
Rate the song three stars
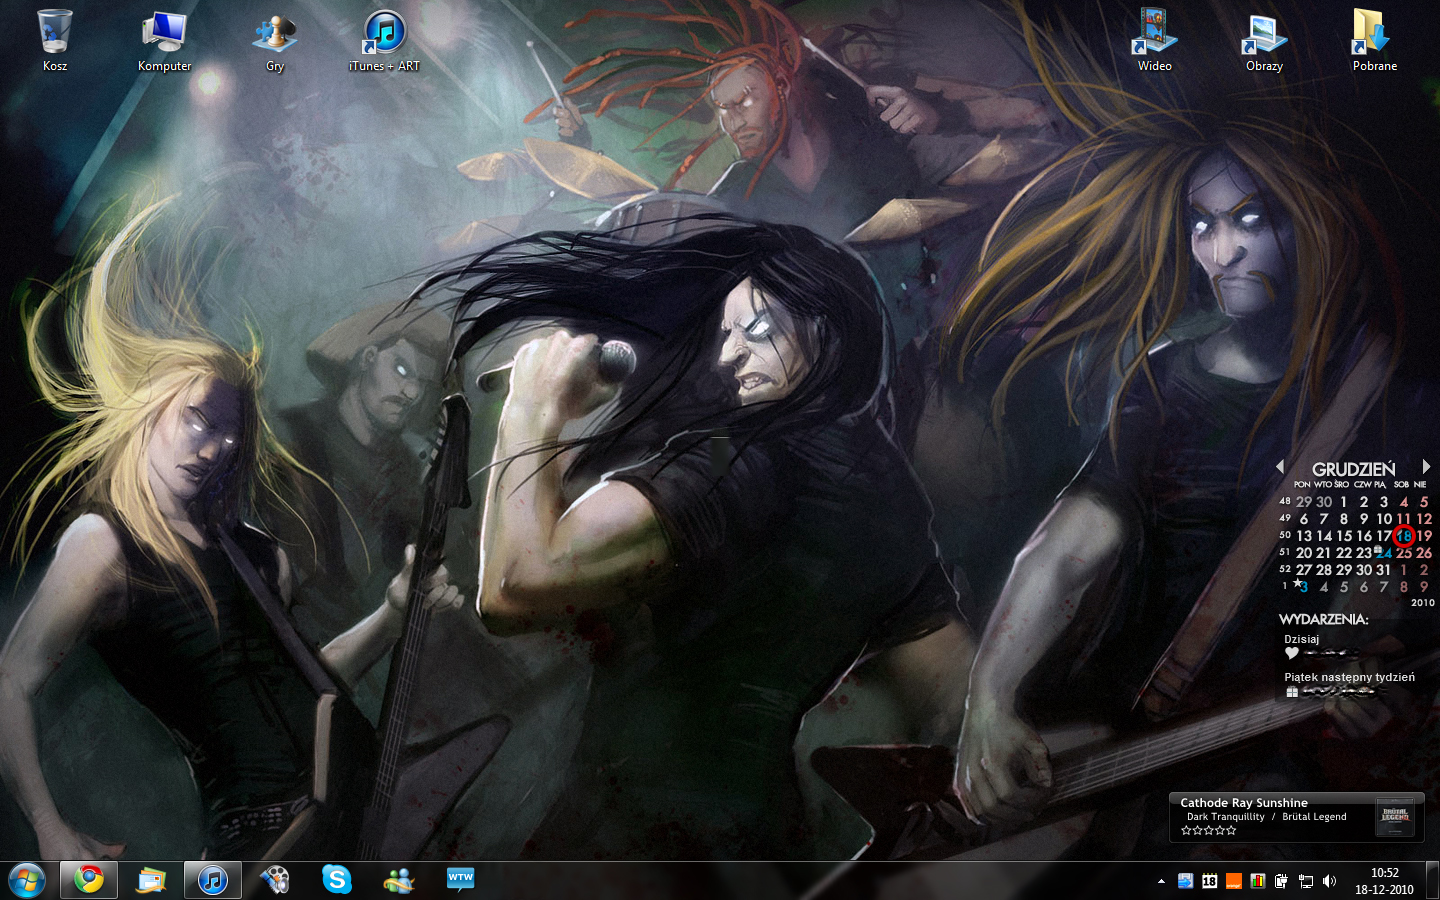1209,831
